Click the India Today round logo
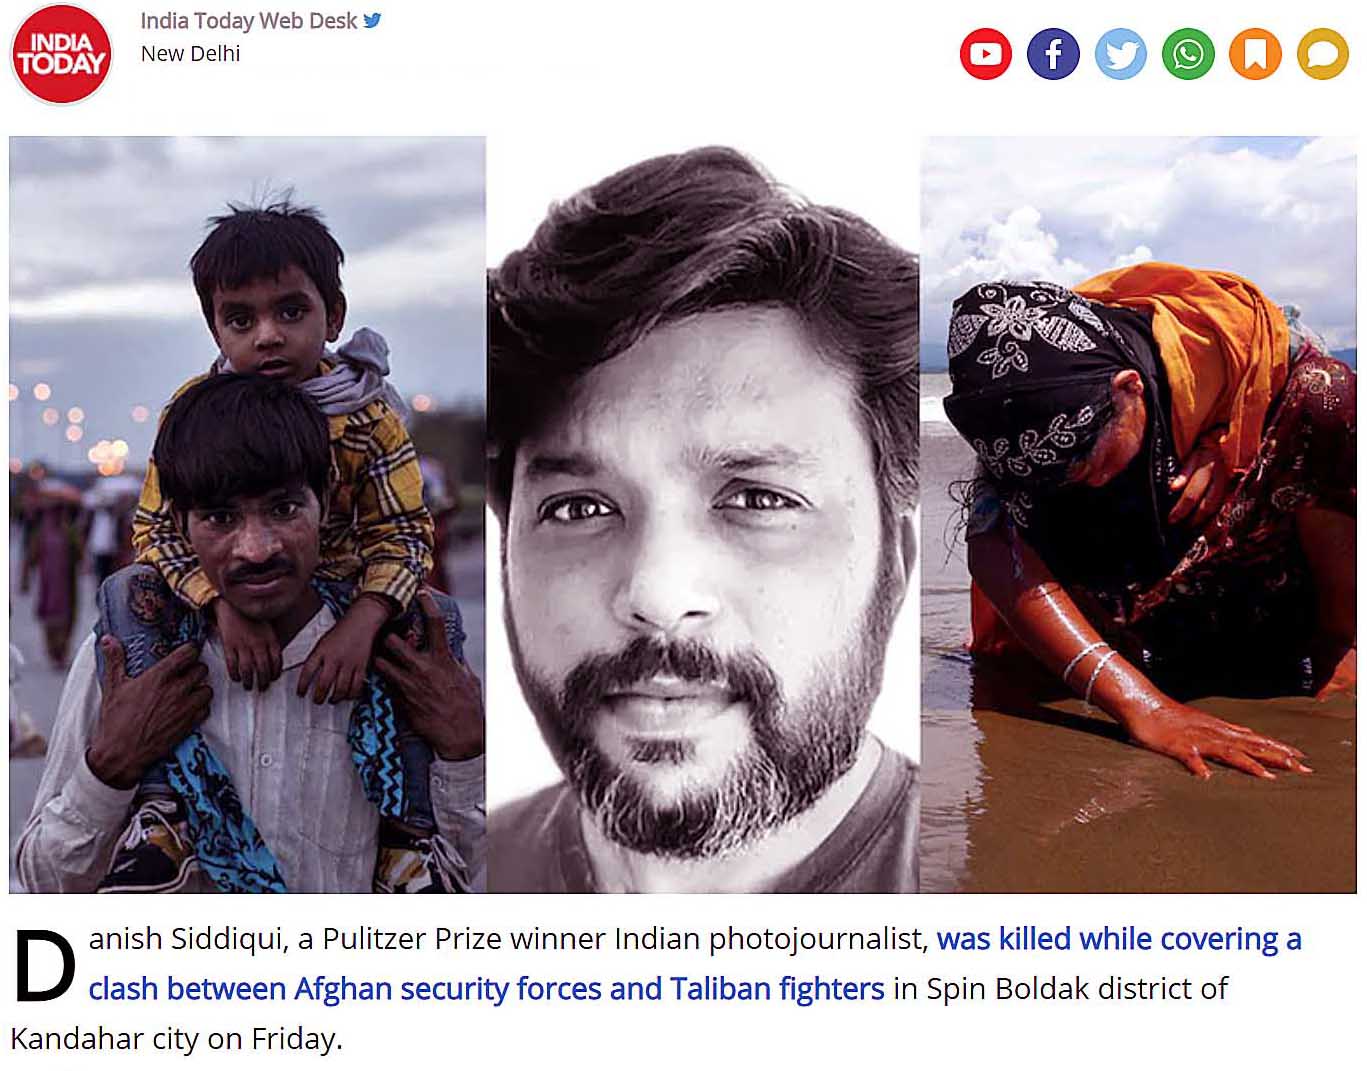 pos(61,54)
